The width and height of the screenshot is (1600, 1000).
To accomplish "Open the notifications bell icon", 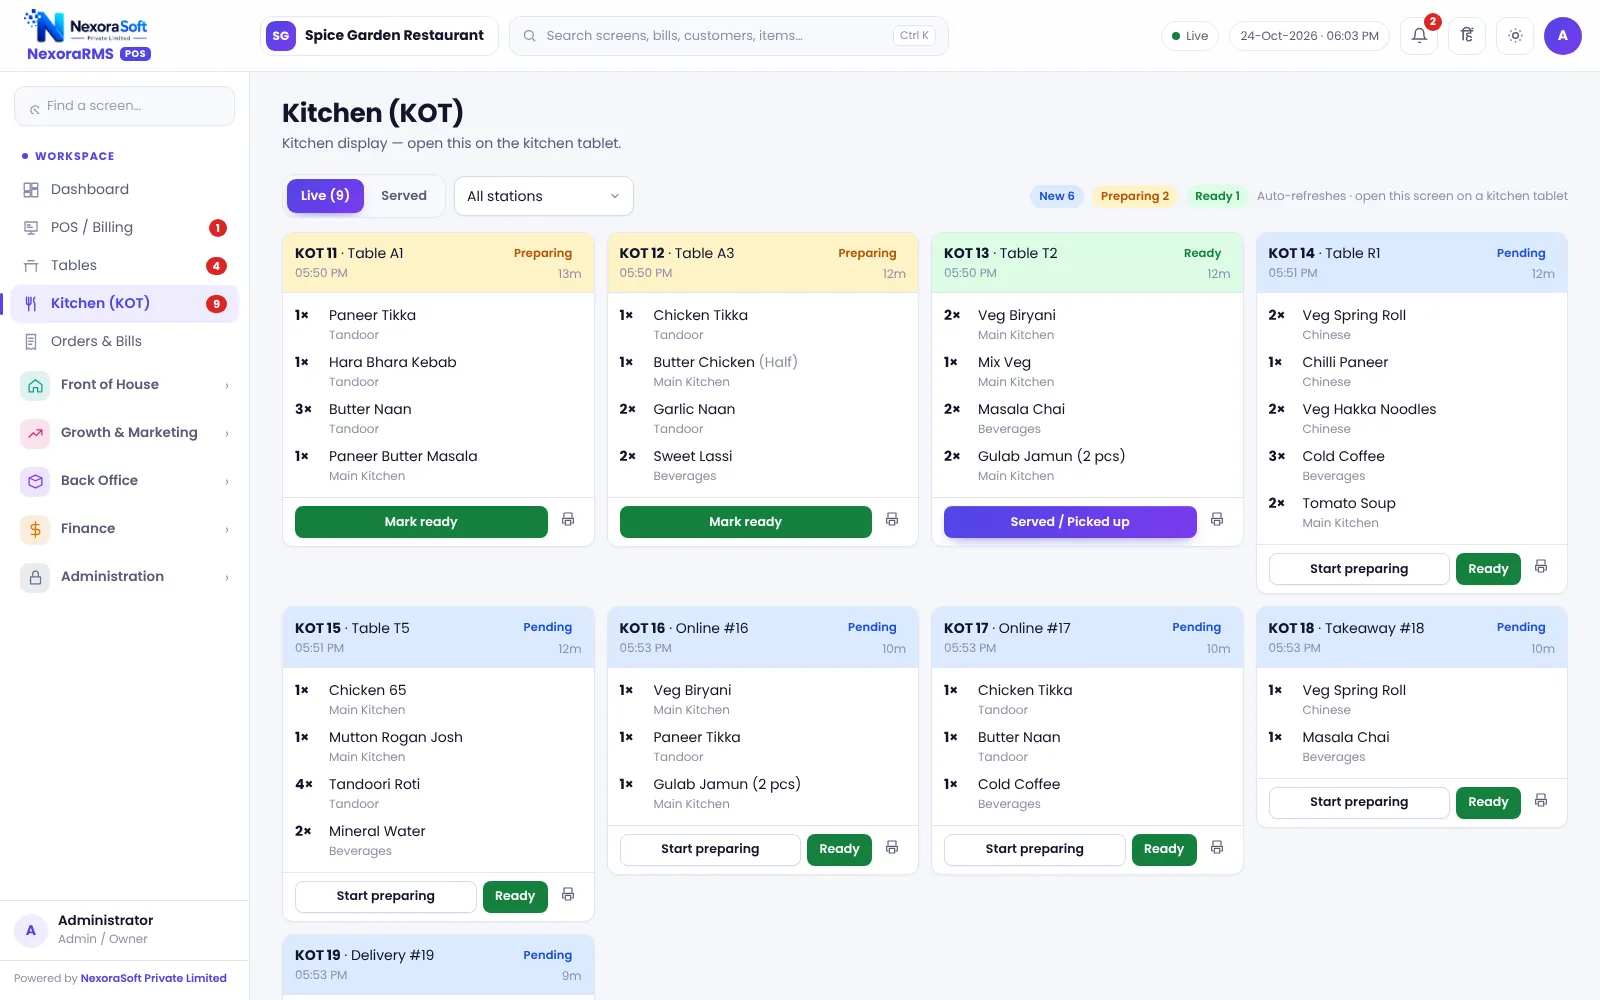I will [1419, 36].
